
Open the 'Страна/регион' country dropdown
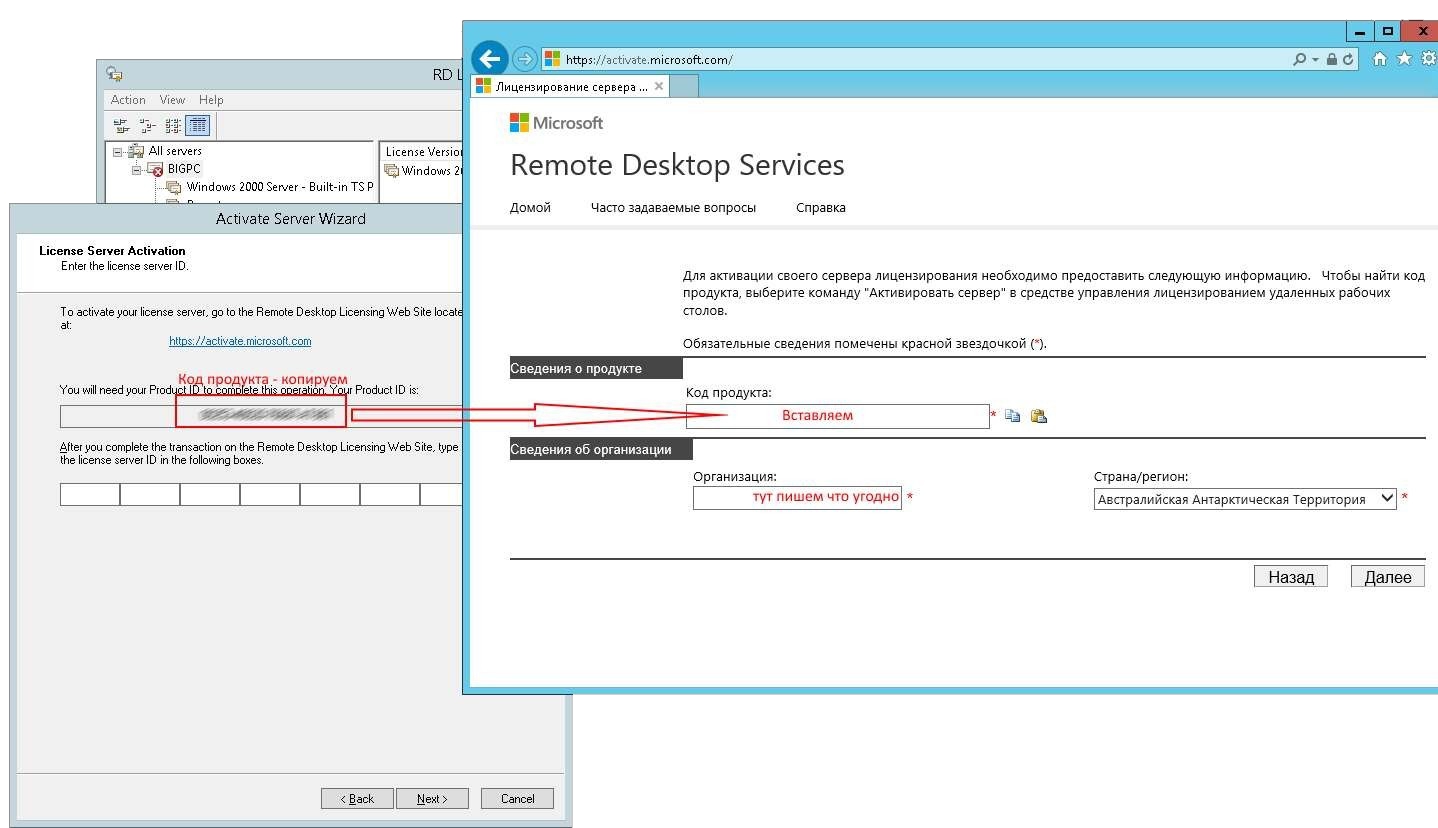(1245, 498)
